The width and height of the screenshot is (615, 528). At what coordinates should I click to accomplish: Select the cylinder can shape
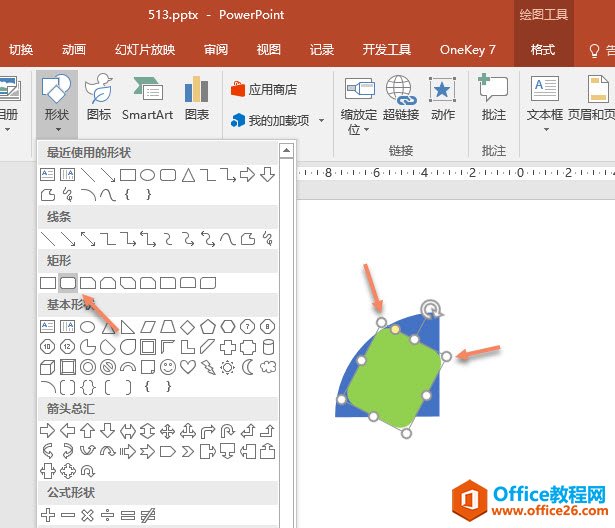coord(268,347)
